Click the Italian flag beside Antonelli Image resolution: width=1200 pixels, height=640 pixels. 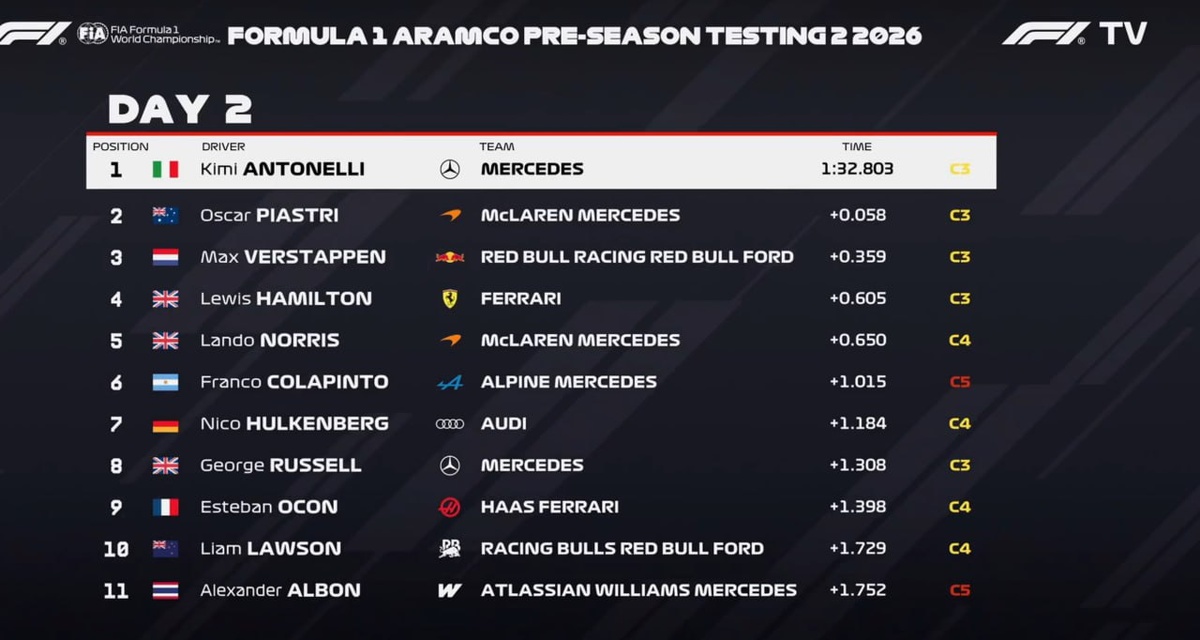pyautogui.click(x=165, y=169)
